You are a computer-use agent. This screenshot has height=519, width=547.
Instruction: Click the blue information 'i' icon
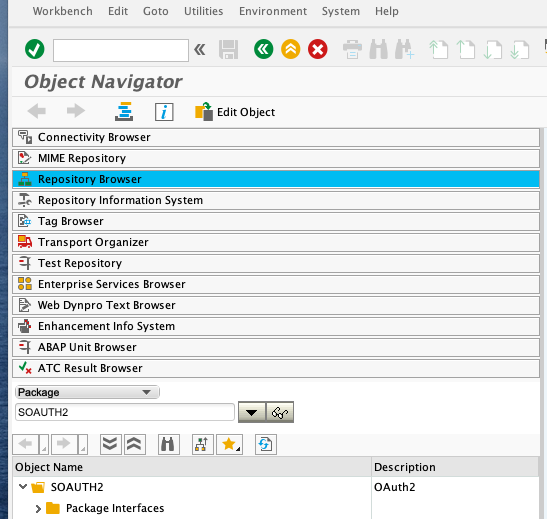[x=164, y=112]
